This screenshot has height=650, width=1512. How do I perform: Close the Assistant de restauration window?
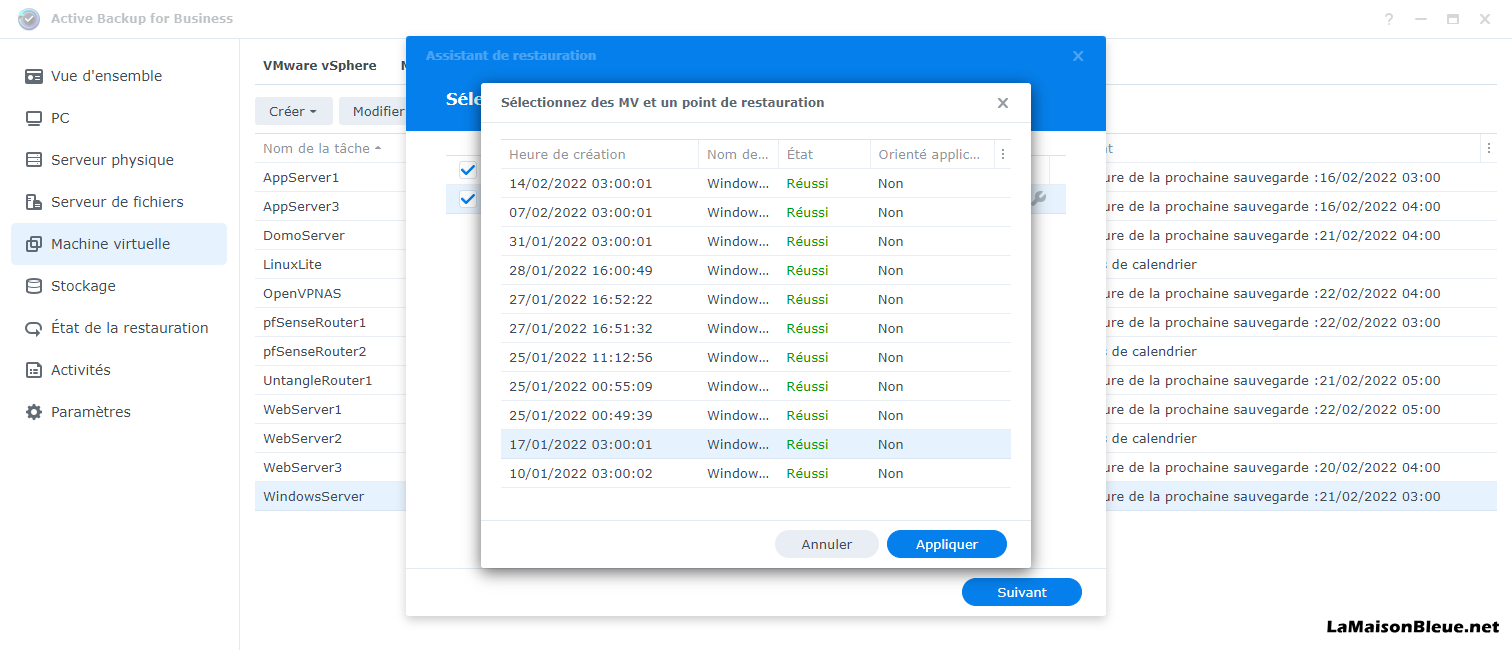click(1078, 56)
